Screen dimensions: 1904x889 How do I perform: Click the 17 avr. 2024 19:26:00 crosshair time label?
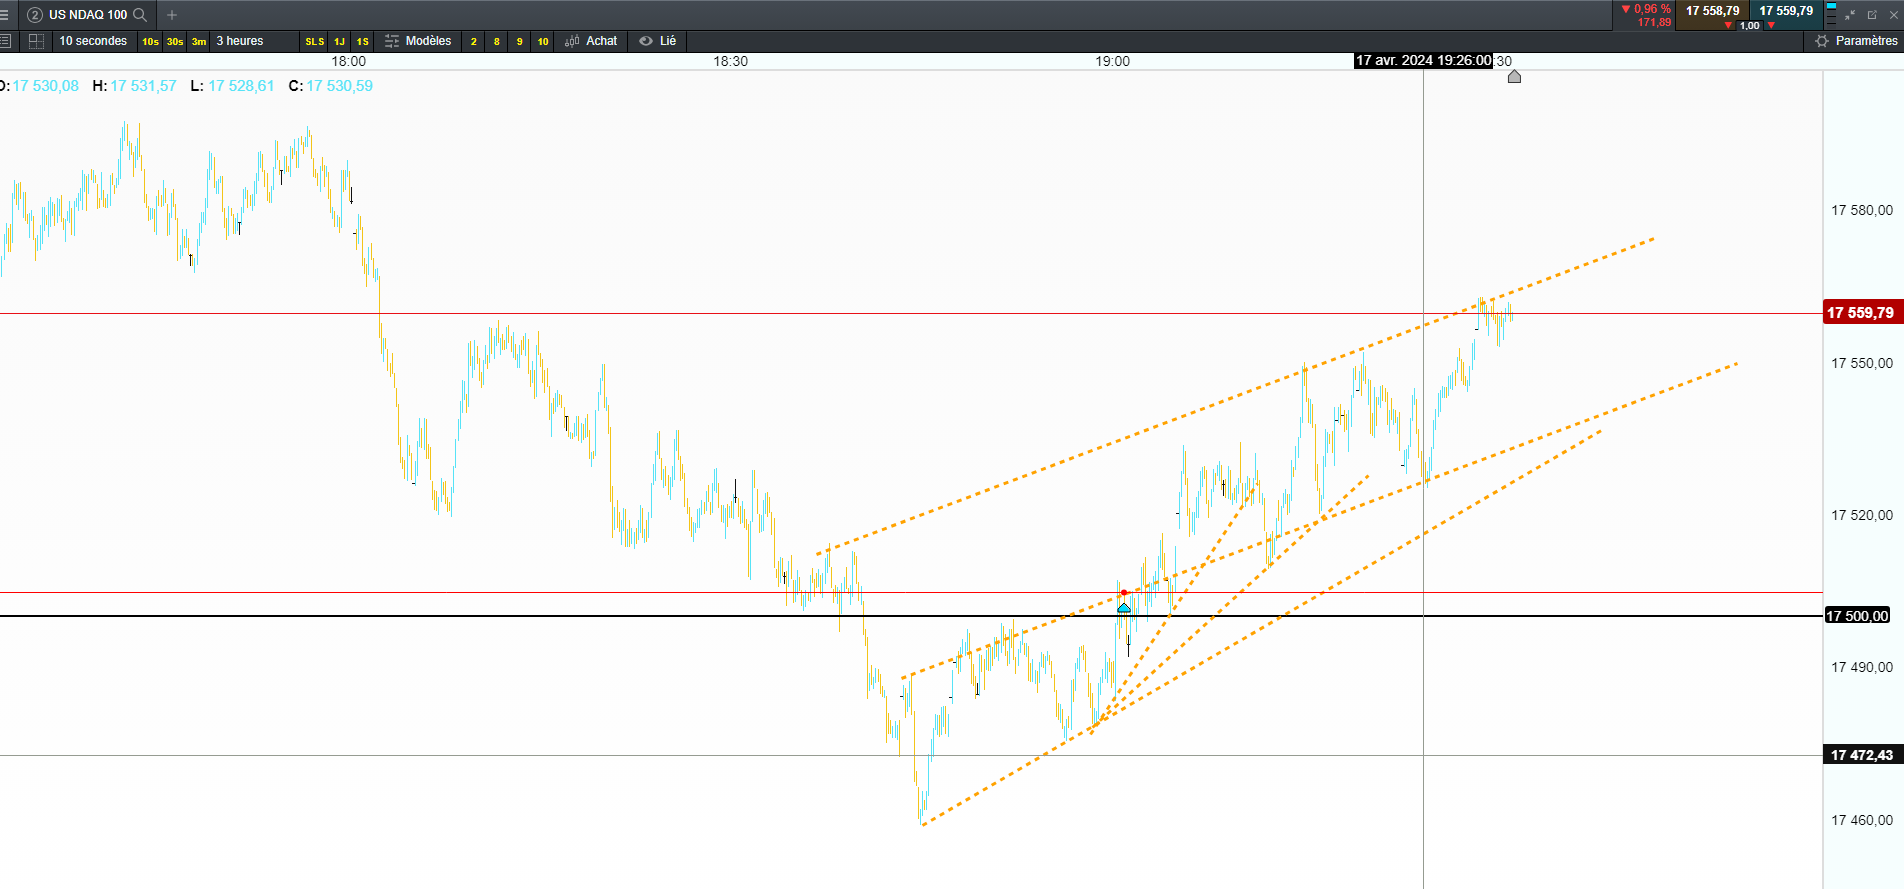coord(1424,61)
